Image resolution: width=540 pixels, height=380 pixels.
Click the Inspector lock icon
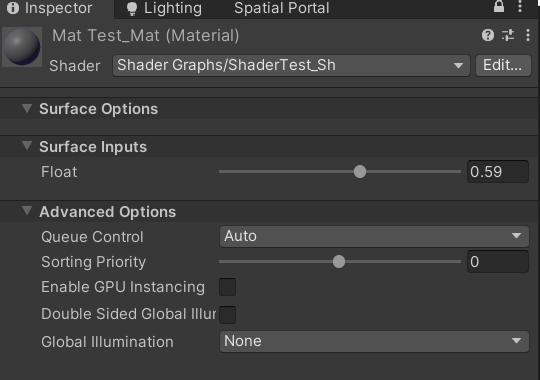click(x=499, y=6)
